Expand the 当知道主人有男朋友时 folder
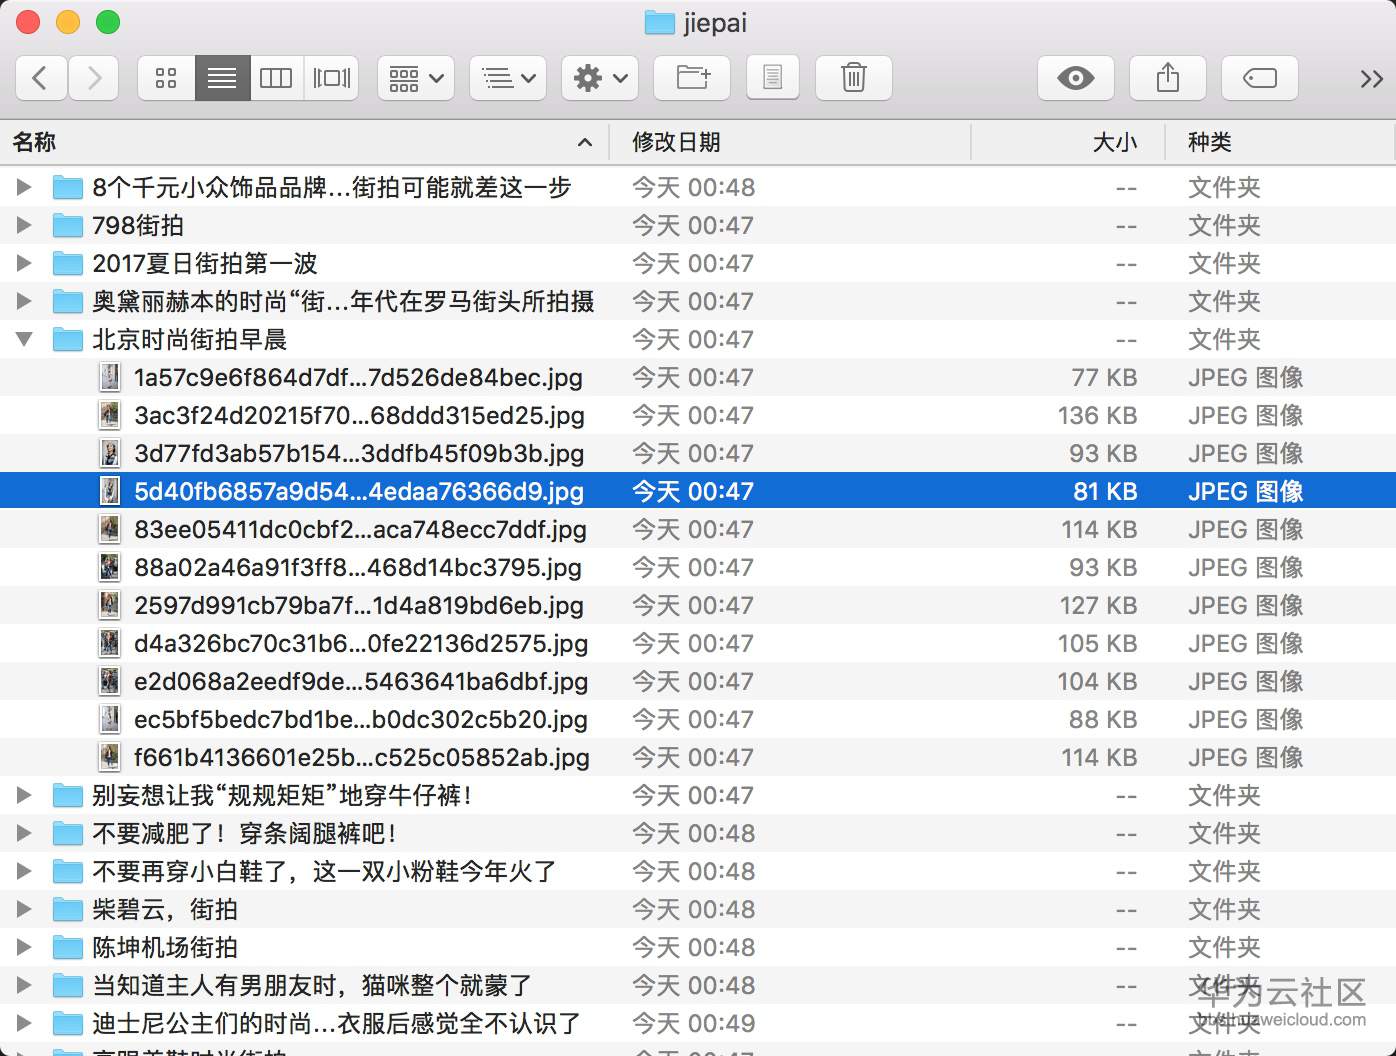Viewport: 1396px width, 1056px height. (24, 985)
